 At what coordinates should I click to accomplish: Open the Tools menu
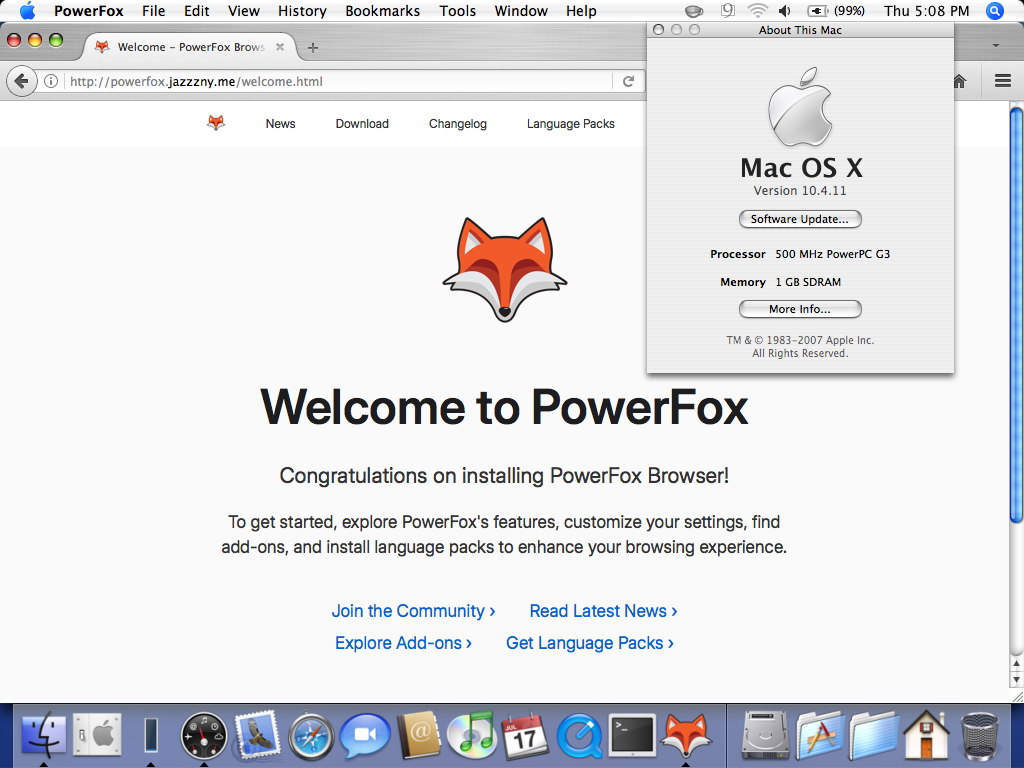[457, 11]
